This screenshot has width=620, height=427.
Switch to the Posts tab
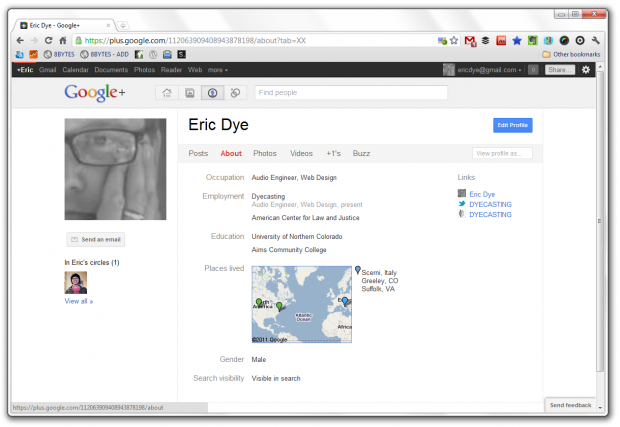198,153
